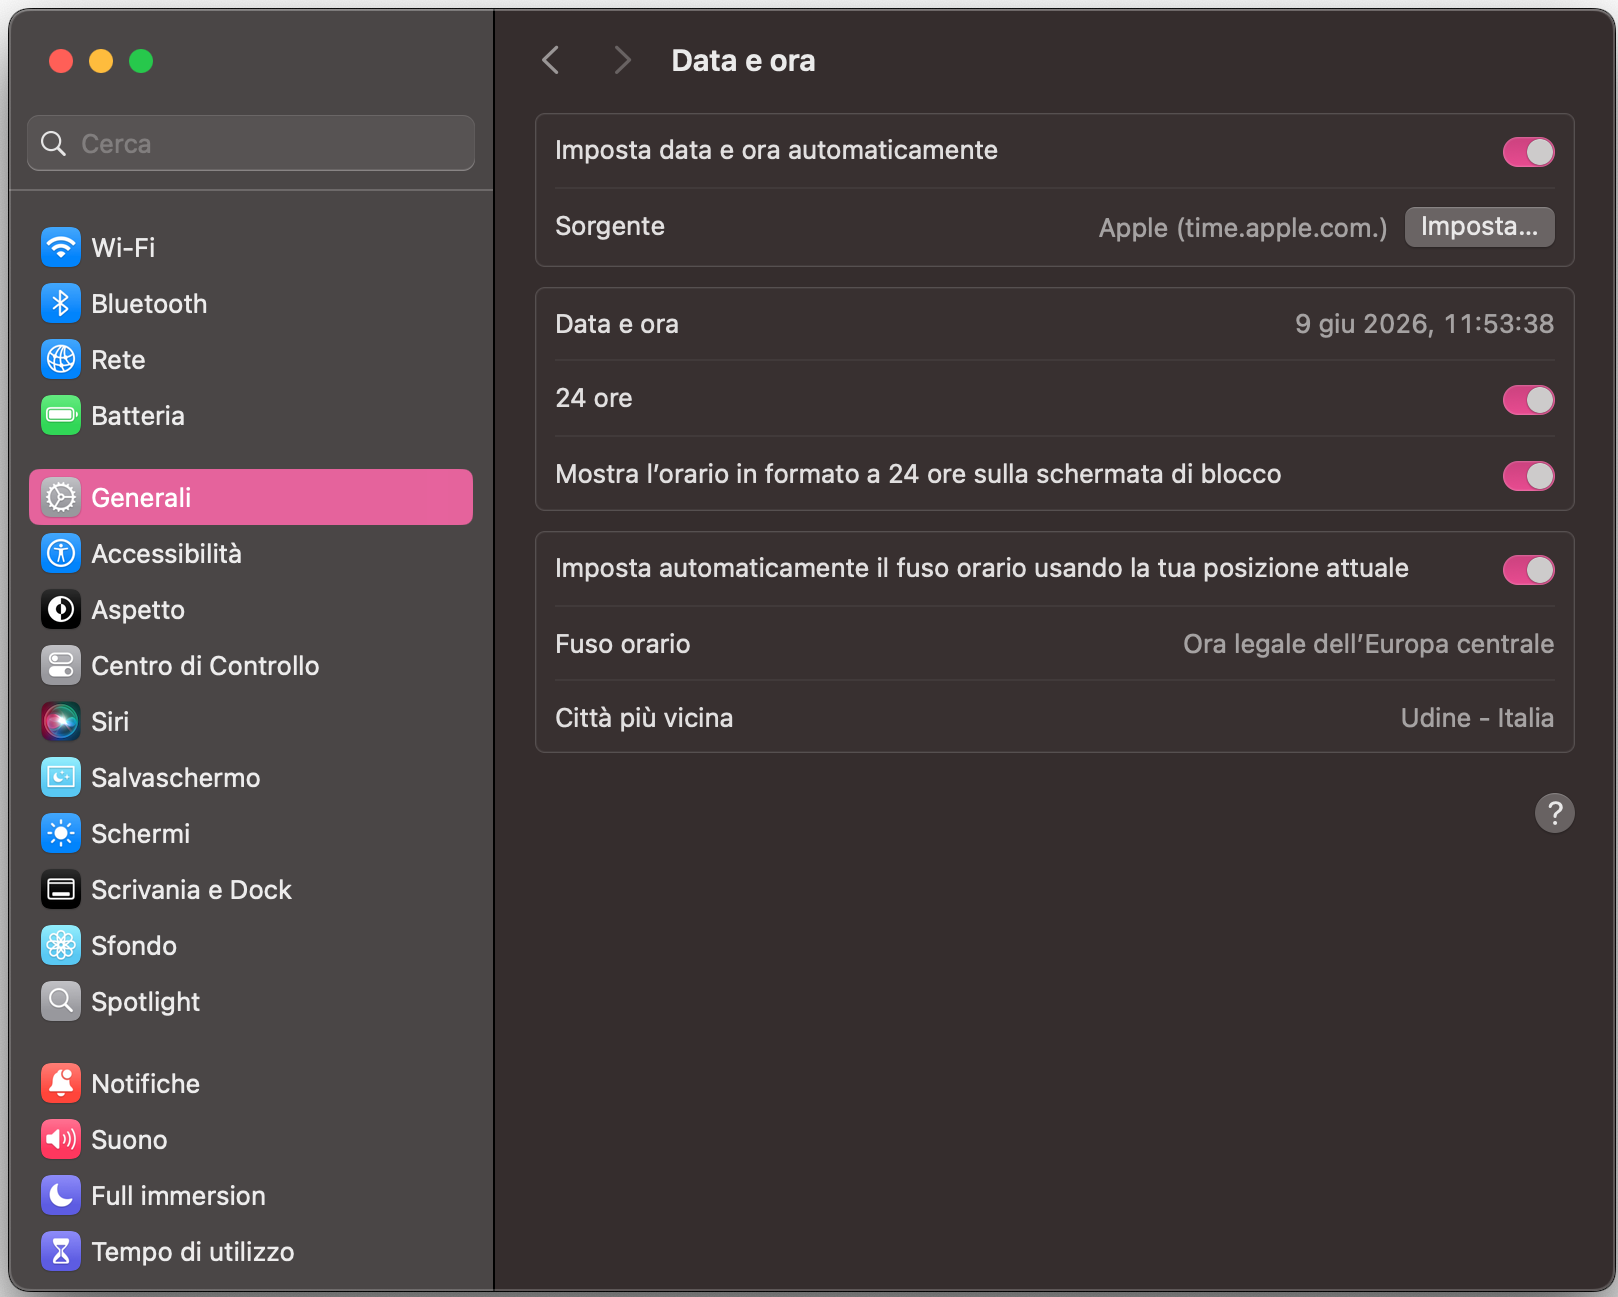Select the Aspetto icon
Screen dimensions: 1618x1297
(61, 609)
